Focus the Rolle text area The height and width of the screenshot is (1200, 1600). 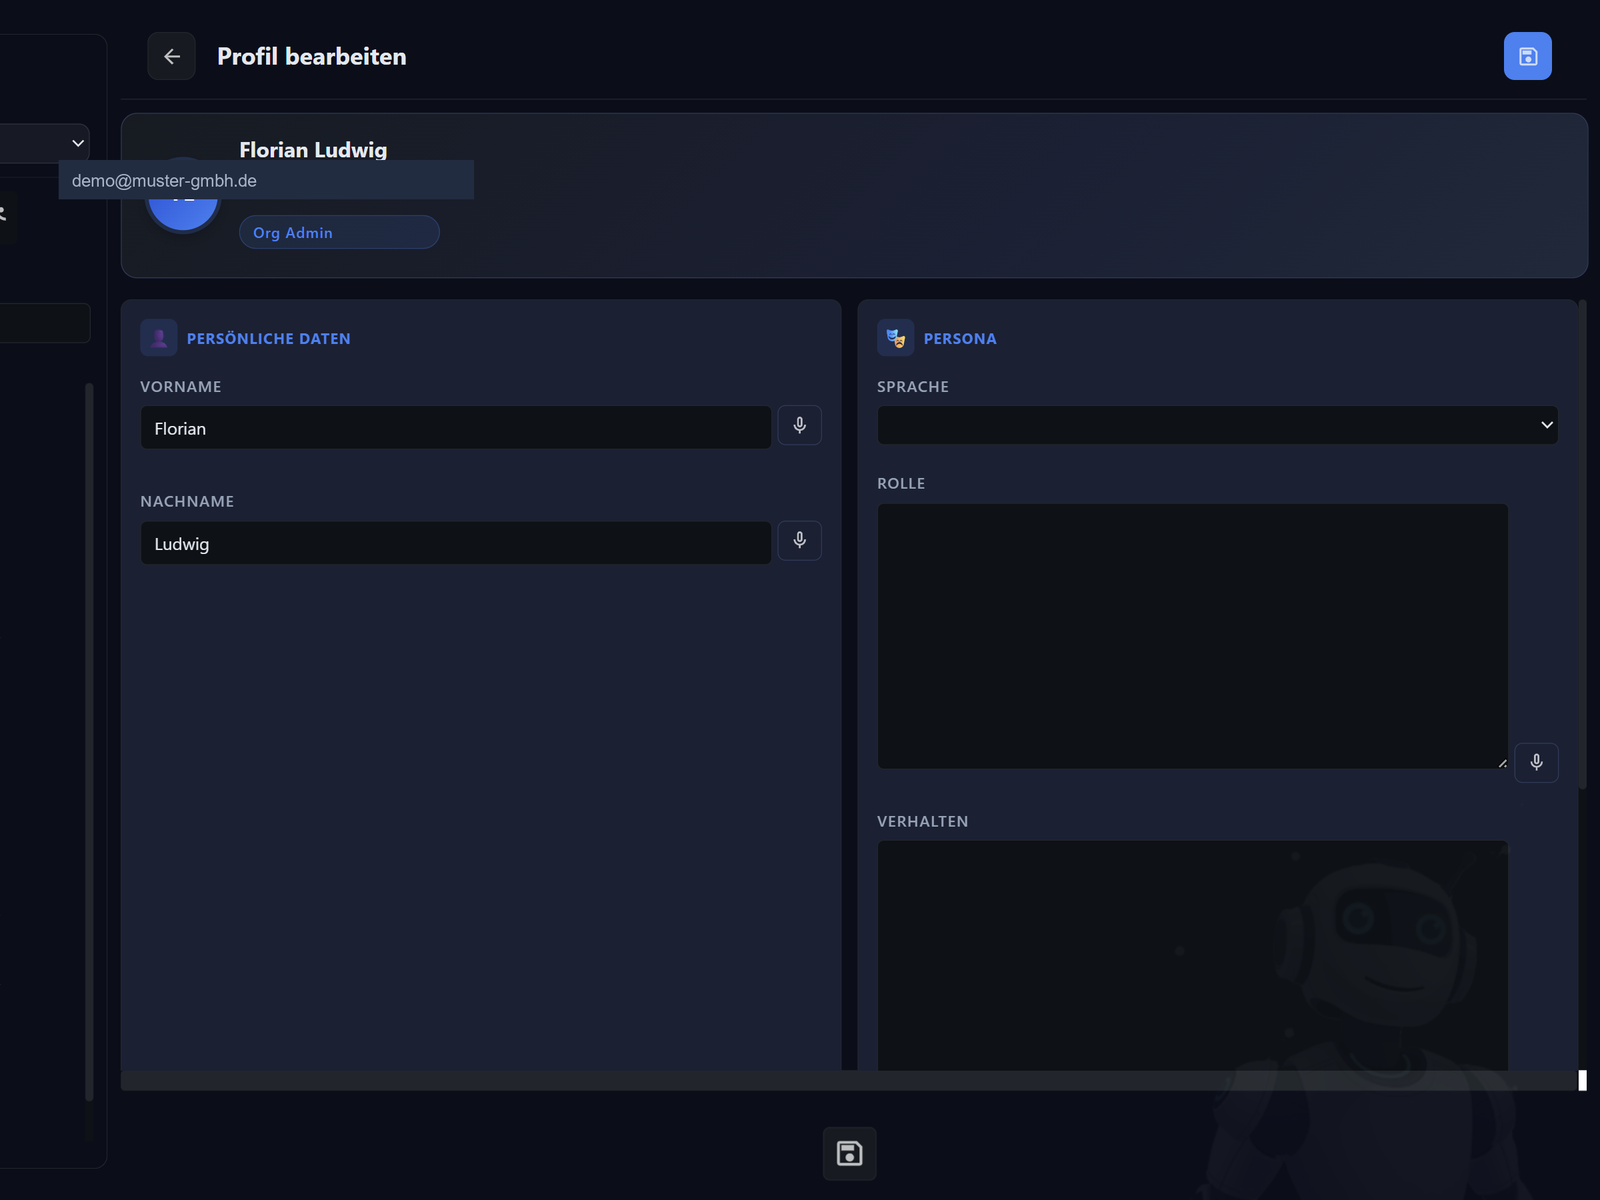1192,636
